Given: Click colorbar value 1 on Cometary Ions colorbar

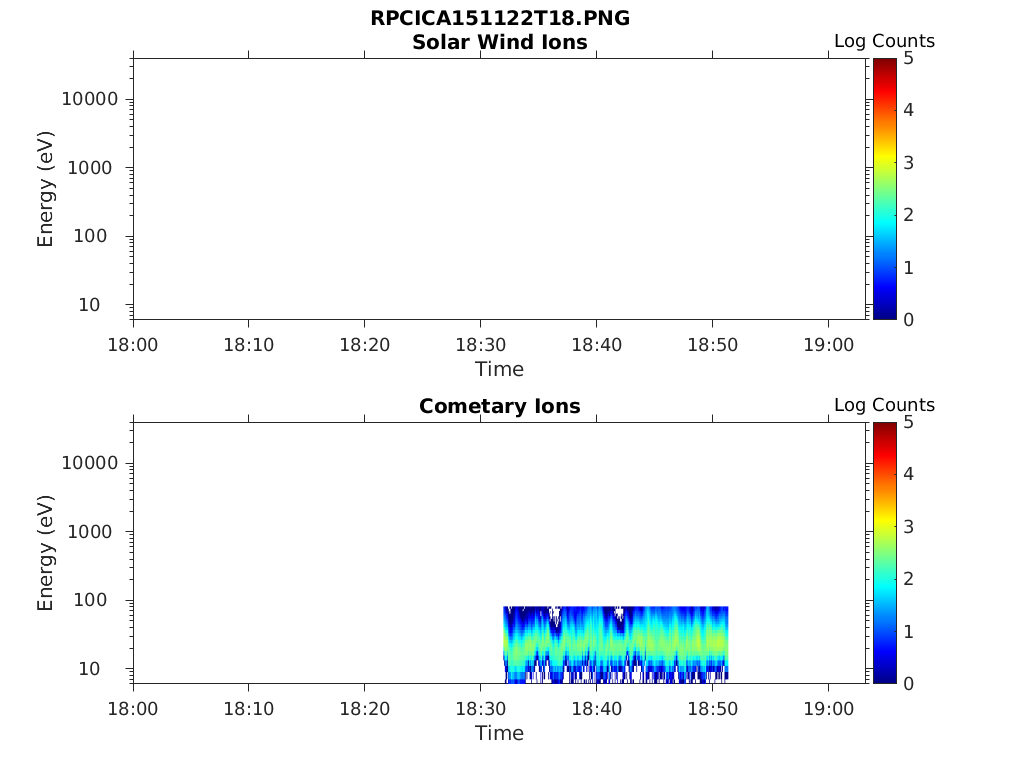Looking at the screenshot, I should [908, 632].
